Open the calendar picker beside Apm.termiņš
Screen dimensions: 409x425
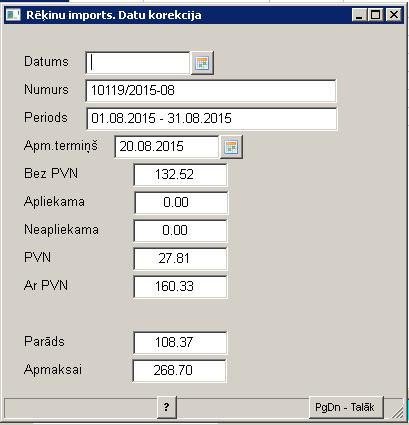[x=231, y=147]
